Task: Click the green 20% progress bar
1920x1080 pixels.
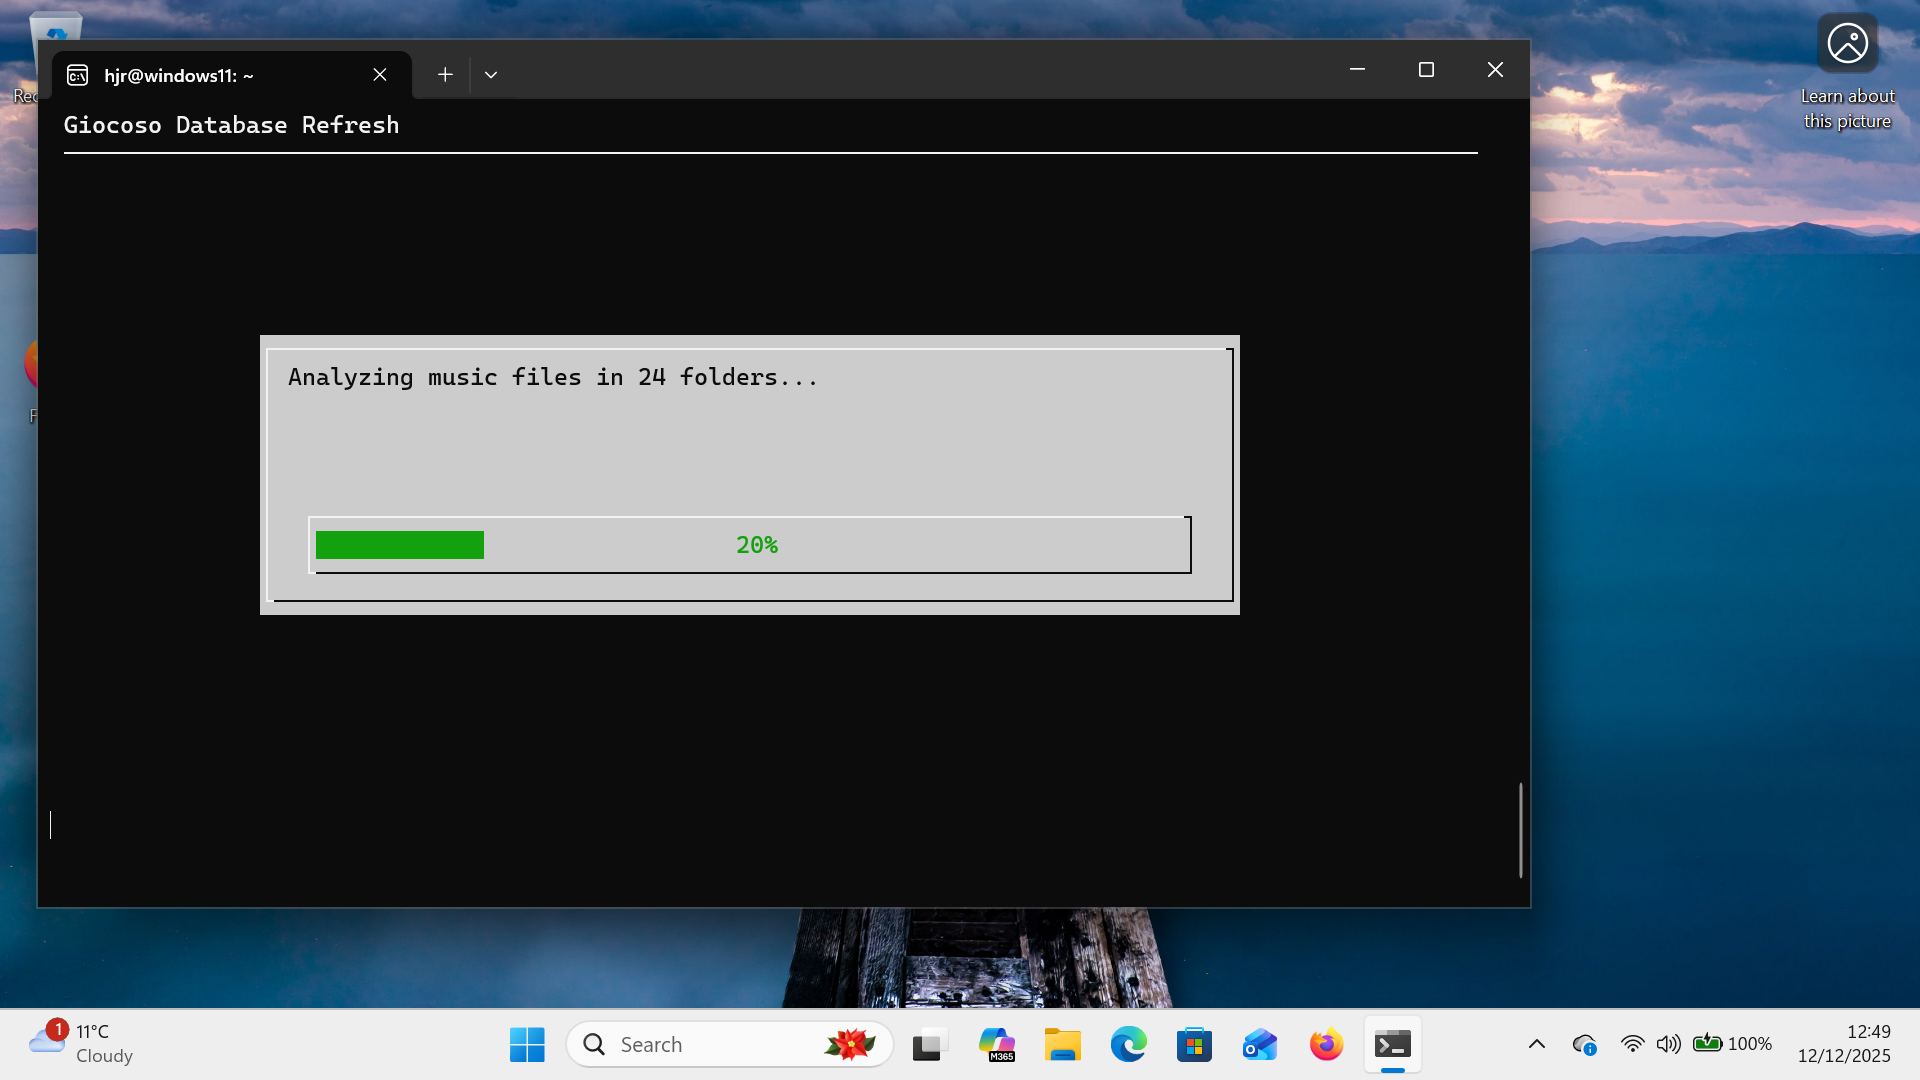Action: 400,545
